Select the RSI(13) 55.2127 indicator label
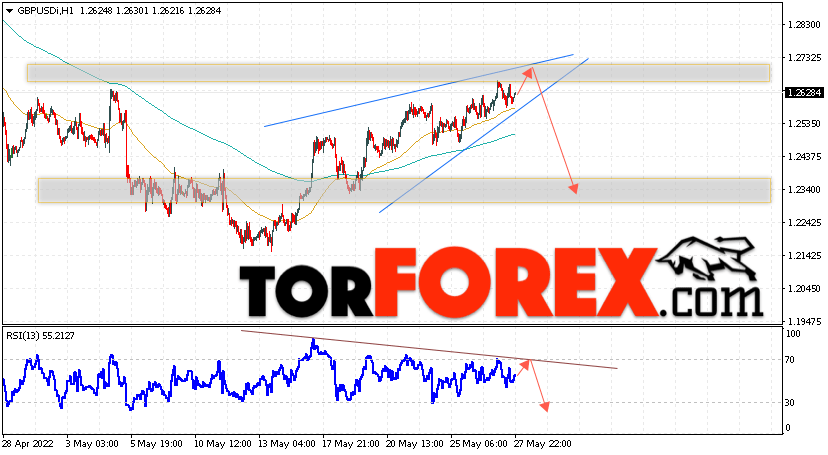Image resolution: width=828 pixels, height=455 pixels. pyautogui.click(x=41, y=336)
